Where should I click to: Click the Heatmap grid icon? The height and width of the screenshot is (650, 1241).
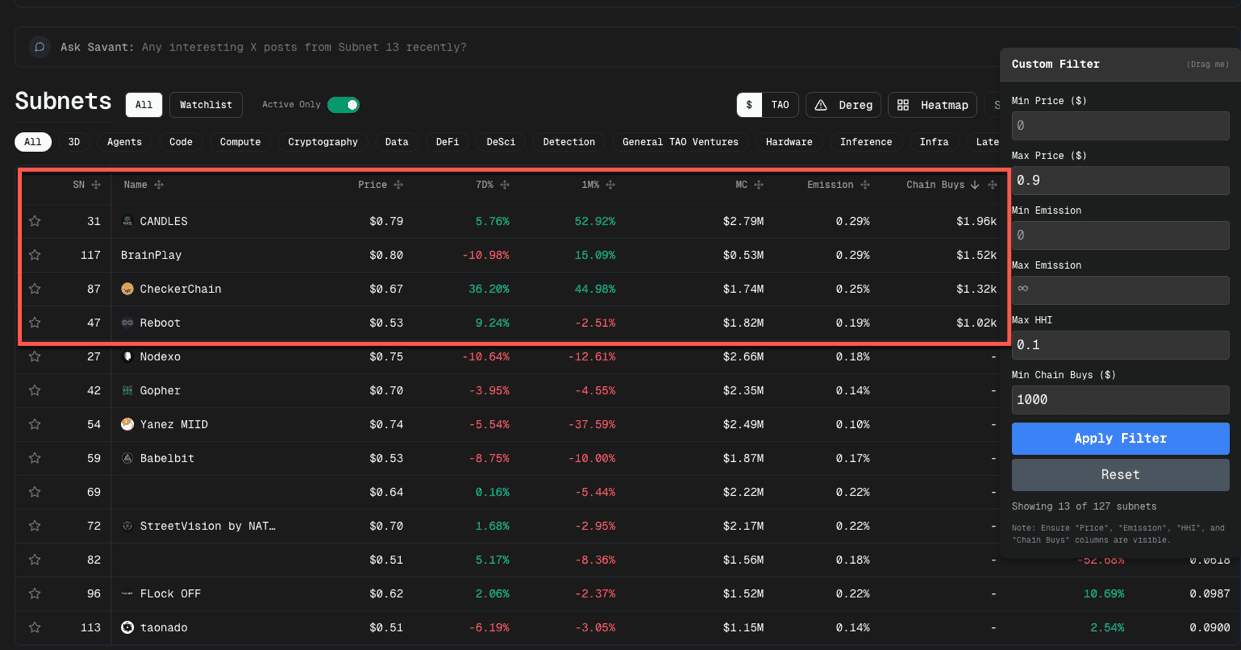(x=903, y=105)
